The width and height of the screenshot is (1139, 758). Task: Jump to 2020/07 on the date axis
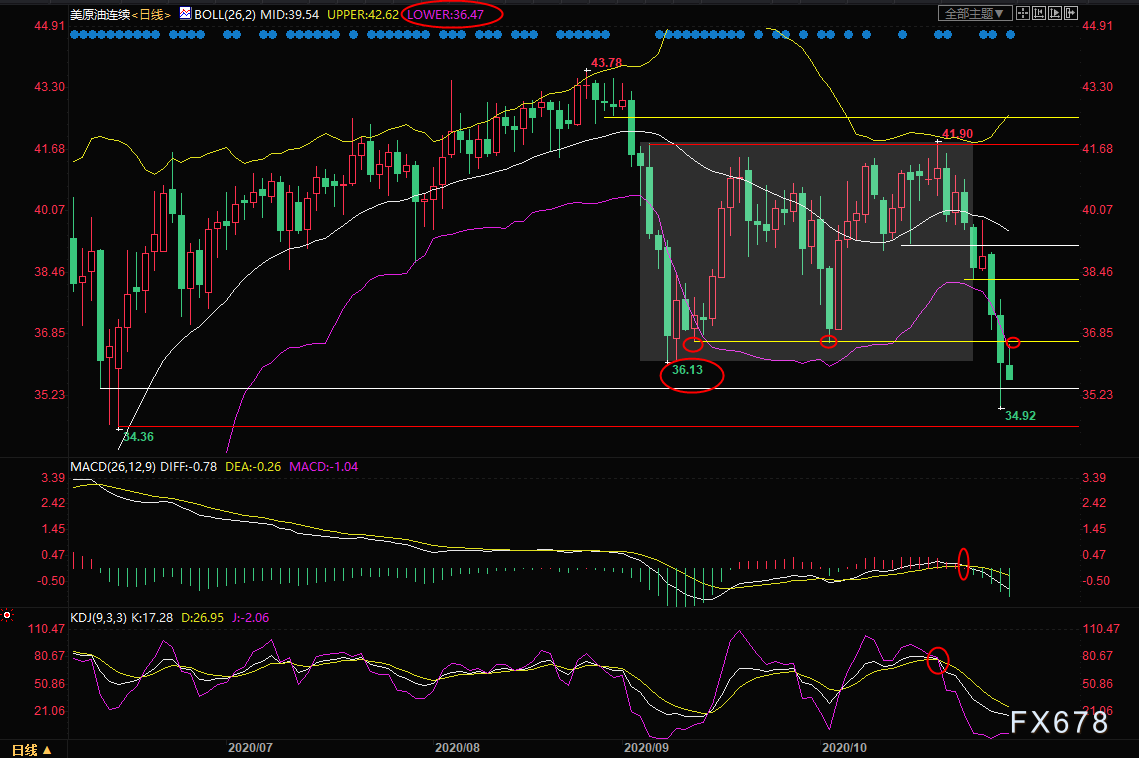click(250, 747)
